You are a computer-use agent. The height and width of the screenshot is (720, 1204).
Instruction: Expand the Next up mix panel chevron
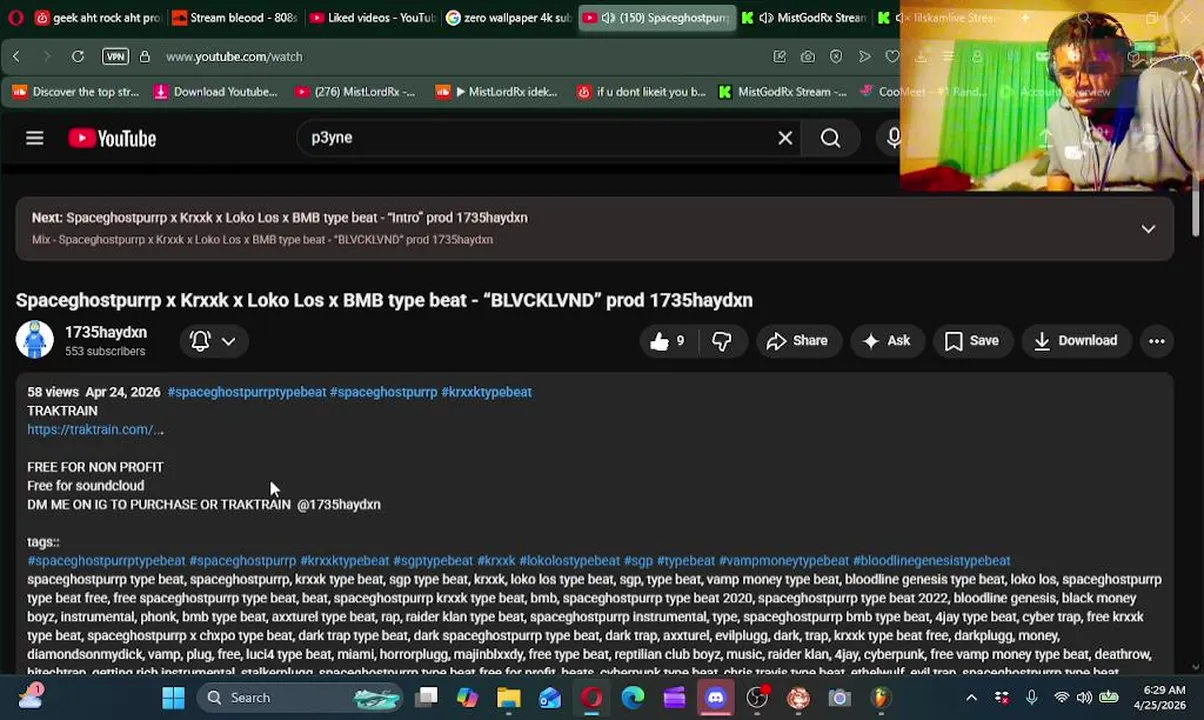[1148, 229]
